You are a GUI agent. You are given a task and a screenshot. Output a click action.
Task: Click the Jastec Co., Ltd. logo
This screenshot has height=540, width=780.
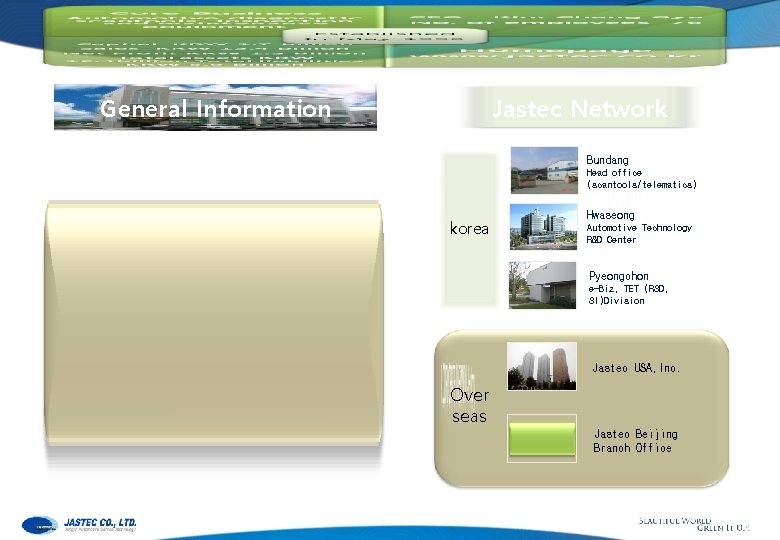point(79,525)
